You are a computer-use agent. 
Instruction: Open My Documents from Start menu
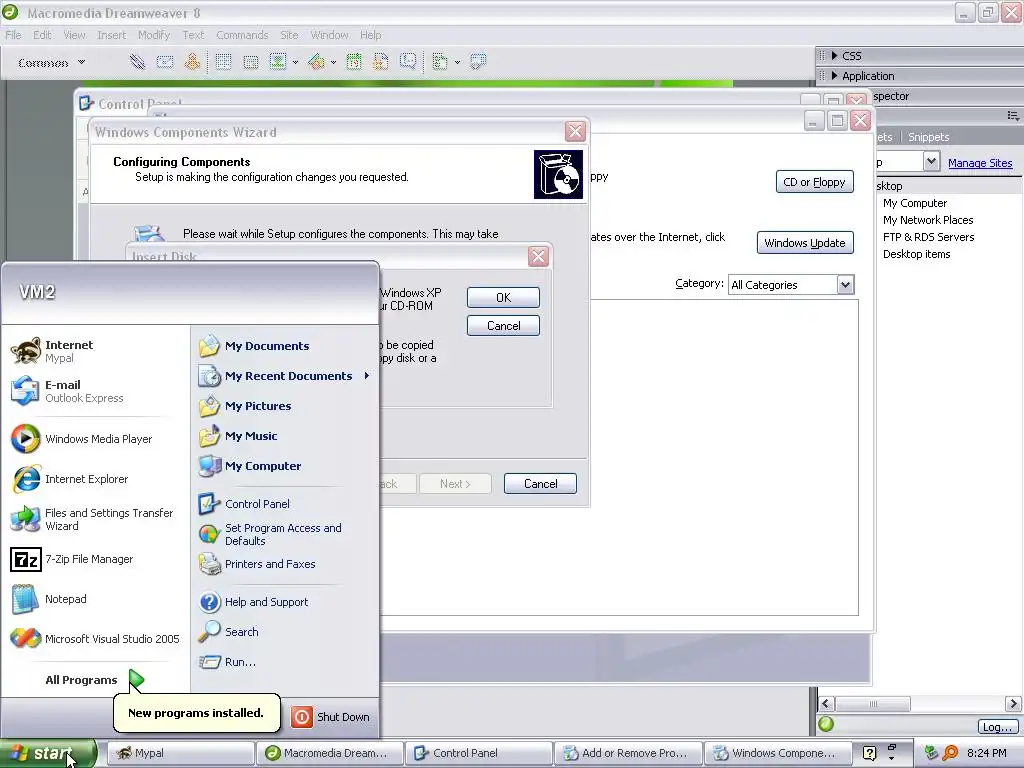pyautogui.click(x=254, y=345)
